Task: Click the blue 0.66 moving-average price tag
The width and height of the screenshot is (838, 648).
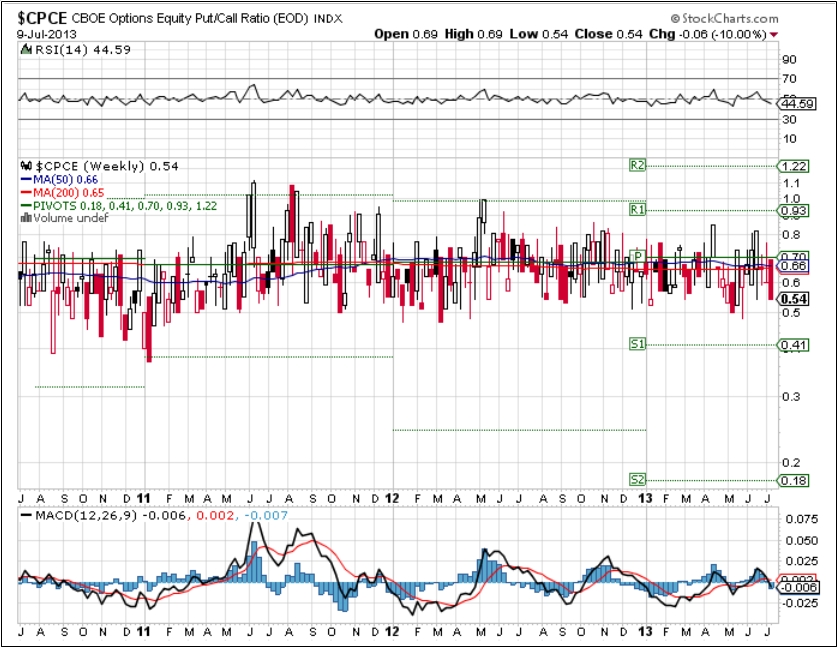Action: point(794,266)
